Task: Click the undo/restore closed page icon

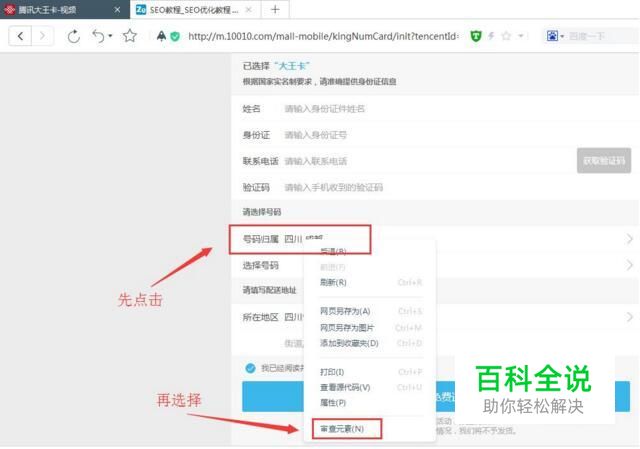Action: (98, 36)
